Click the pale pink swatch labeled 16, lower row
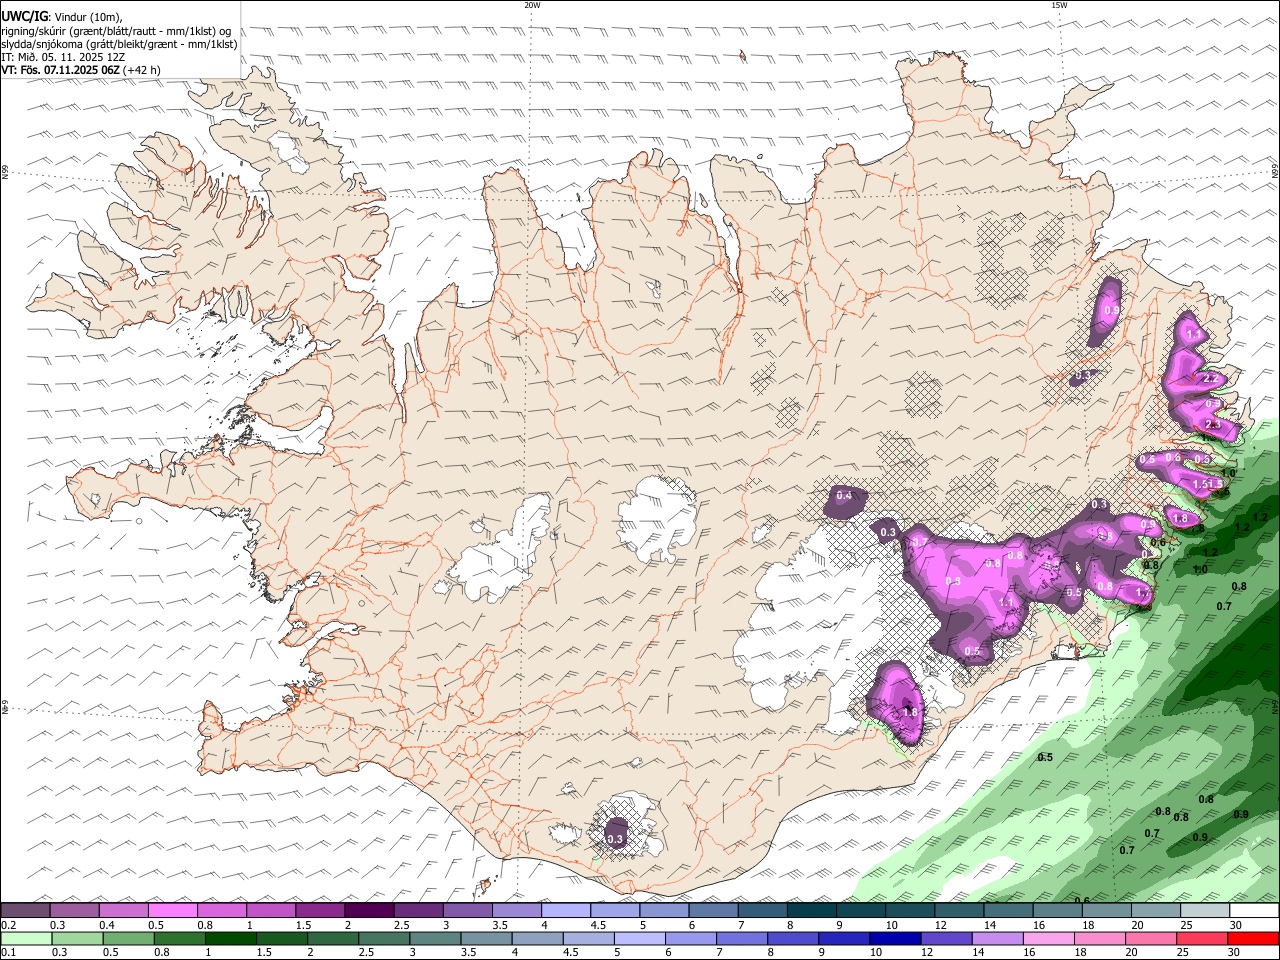 tap(1049, 938)
